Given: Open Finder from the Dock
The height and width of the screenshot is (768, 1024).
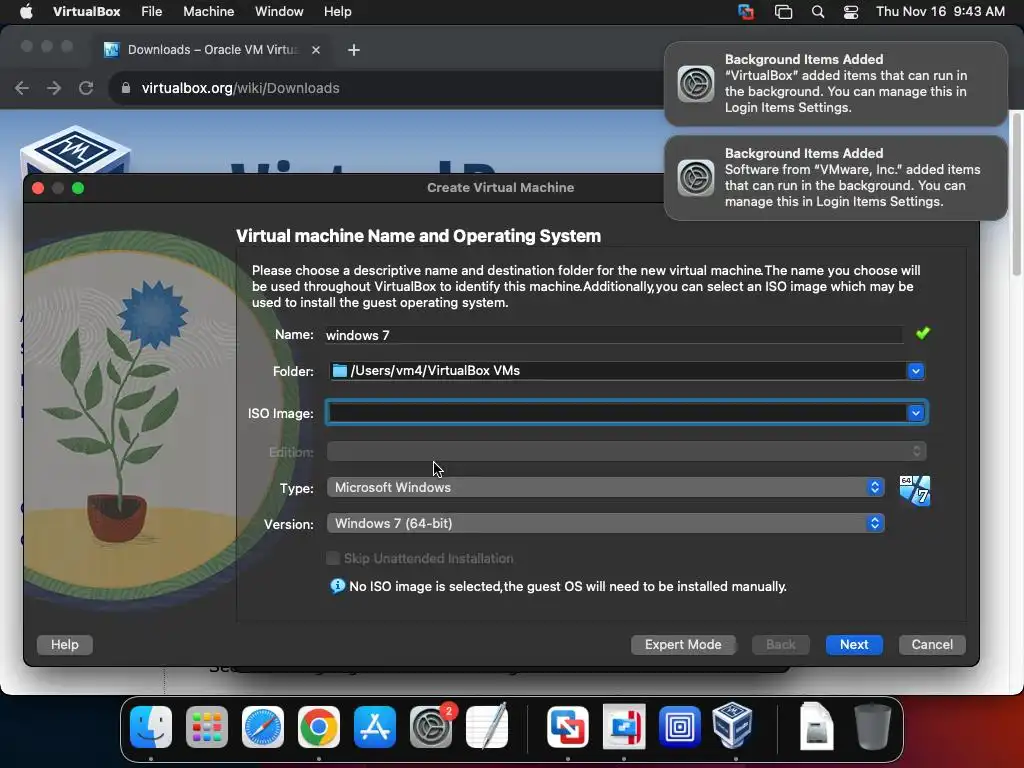Looking at the screenshot, I should tap(151, 727).
